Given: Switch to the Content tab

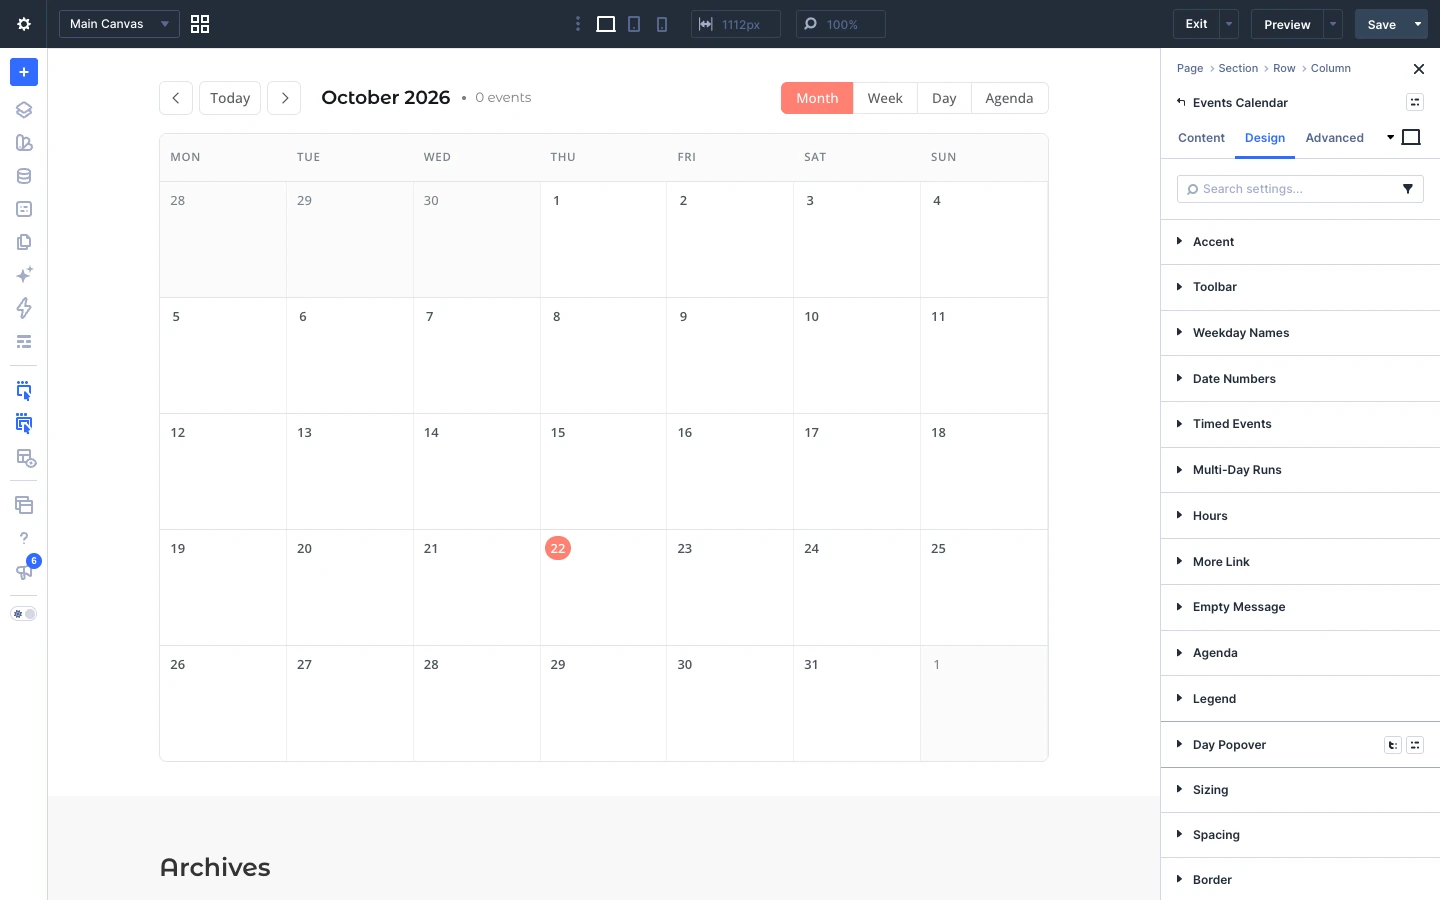Looking at the screenshot, I should point(1201,138).
